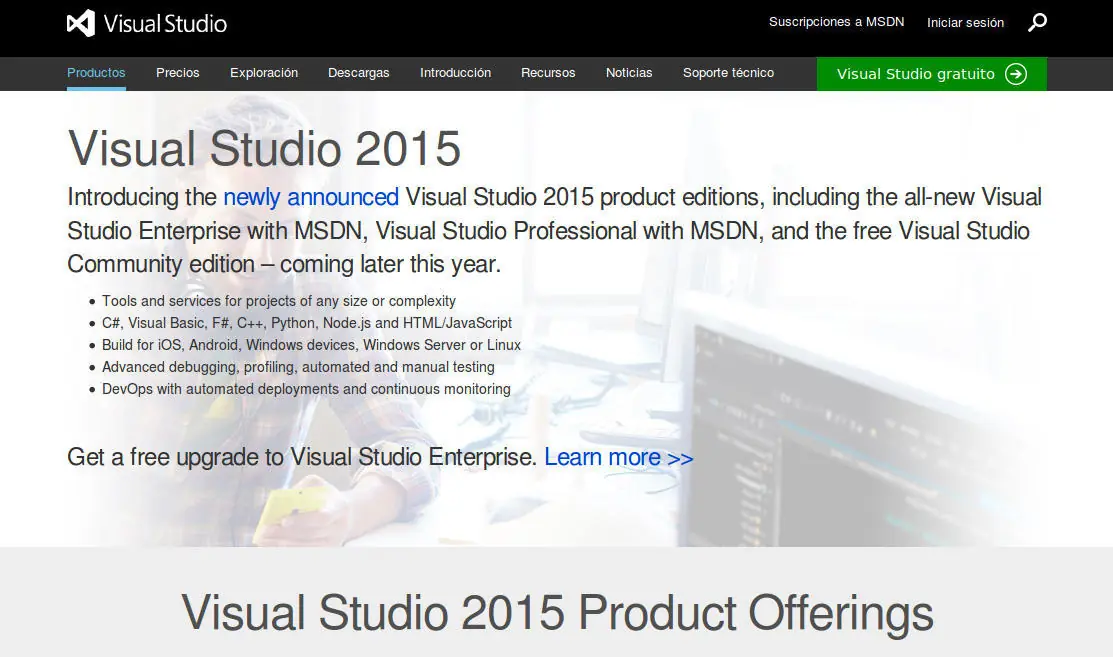1113x657 pixels.
Task: Click the Recursos menu item
Action: click(548, 72)
